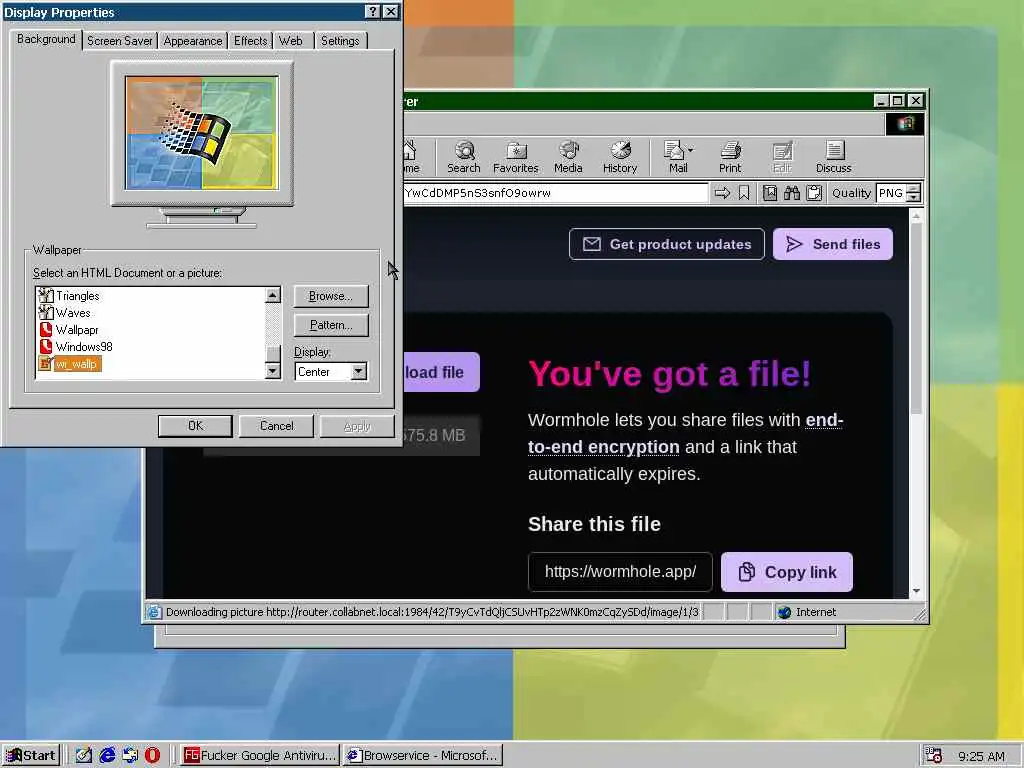Click the Print toolbar icon
Viewport: 1024px width, 768px height.
730,157
